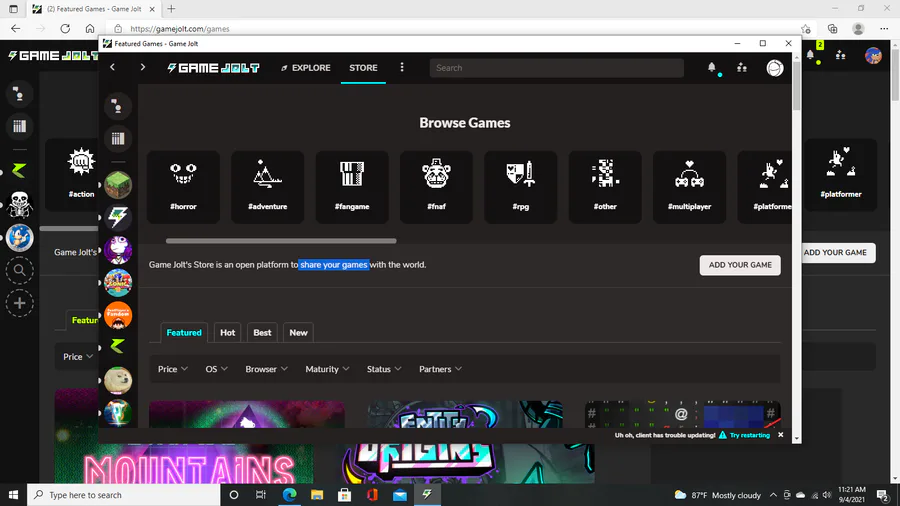Open user avatar menu in client window
Image resolution: width=900 pixels, height=506 pixels.
[x=774, y=68]
